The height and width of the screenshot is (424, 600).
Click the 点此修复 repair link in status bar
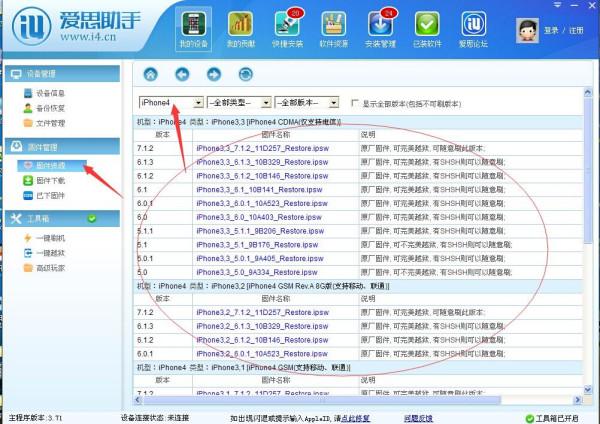(355, 419)
